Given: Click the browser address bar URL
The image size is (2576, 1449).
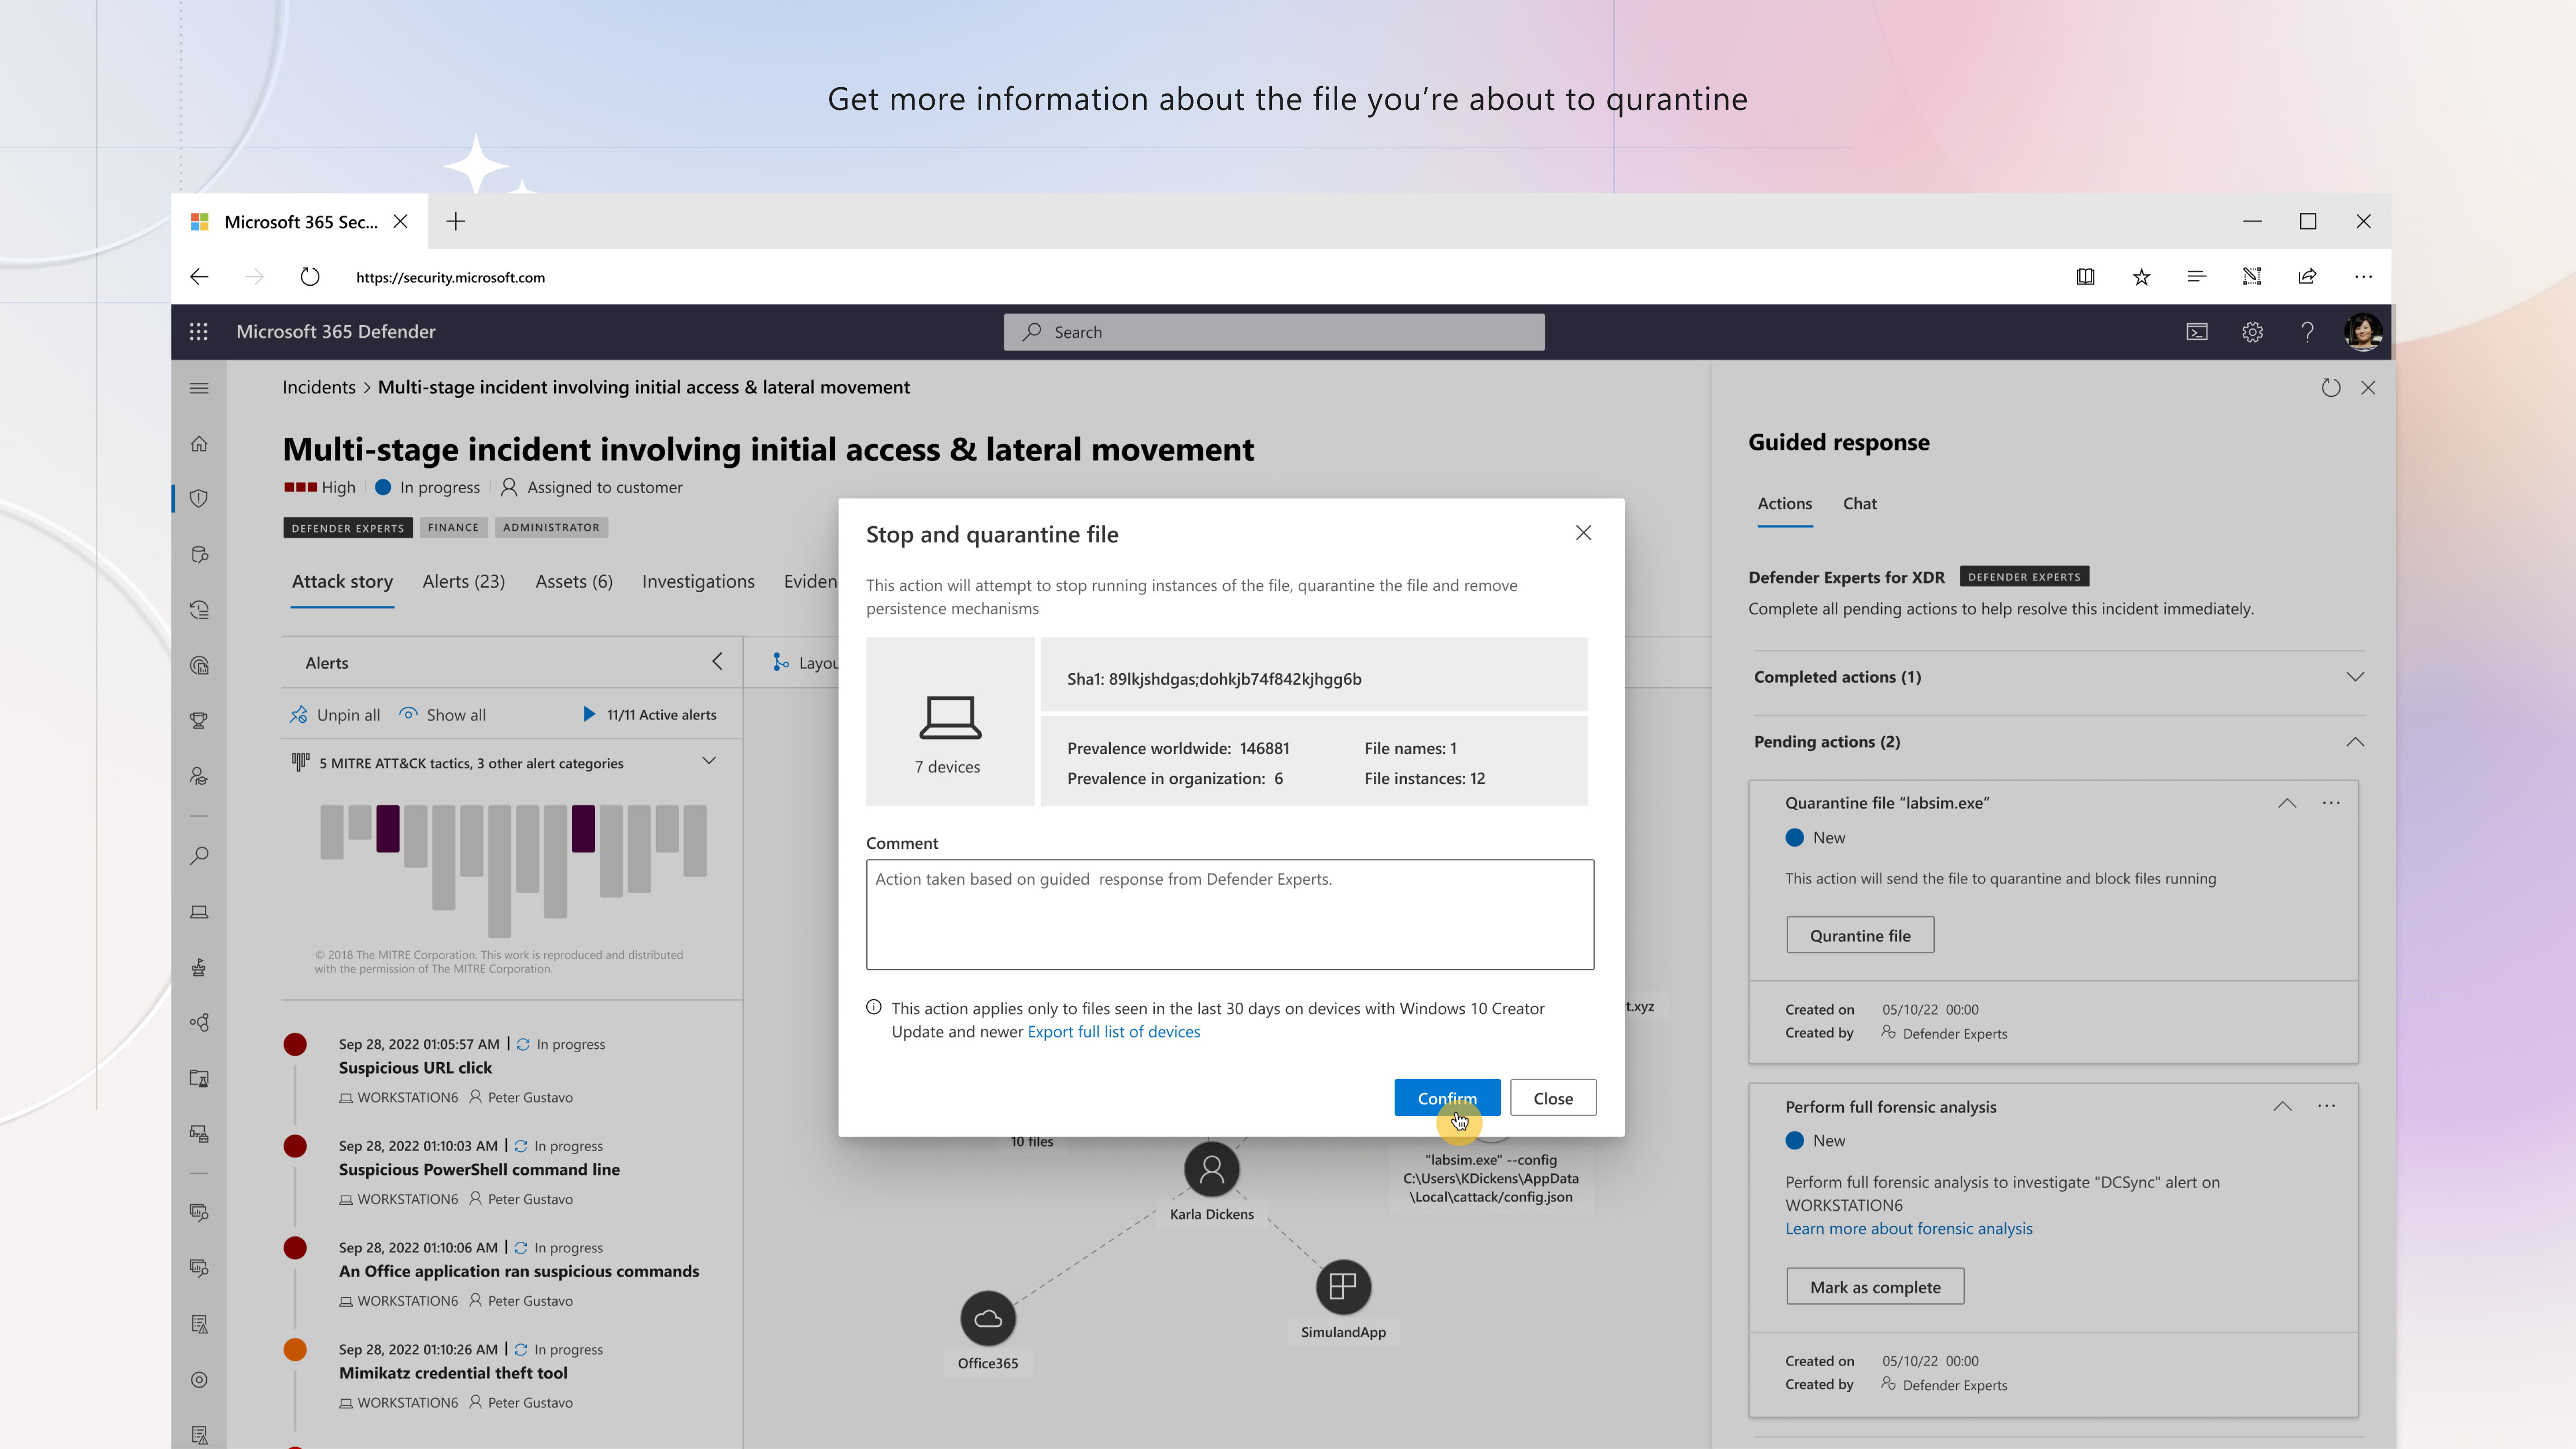Looking at the screenshot, I should coord(450,278).
